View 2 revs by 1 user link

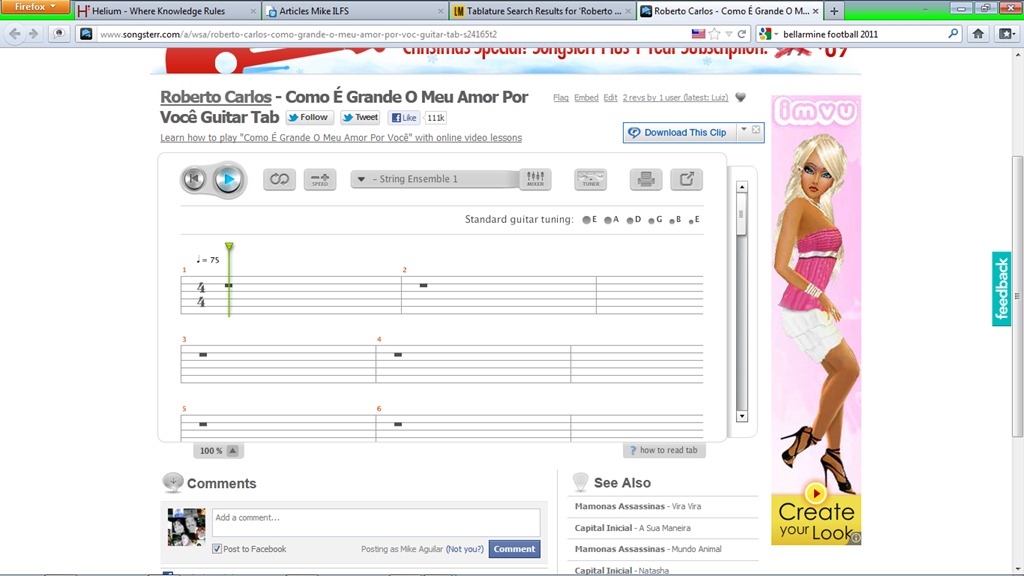[675, 97]
